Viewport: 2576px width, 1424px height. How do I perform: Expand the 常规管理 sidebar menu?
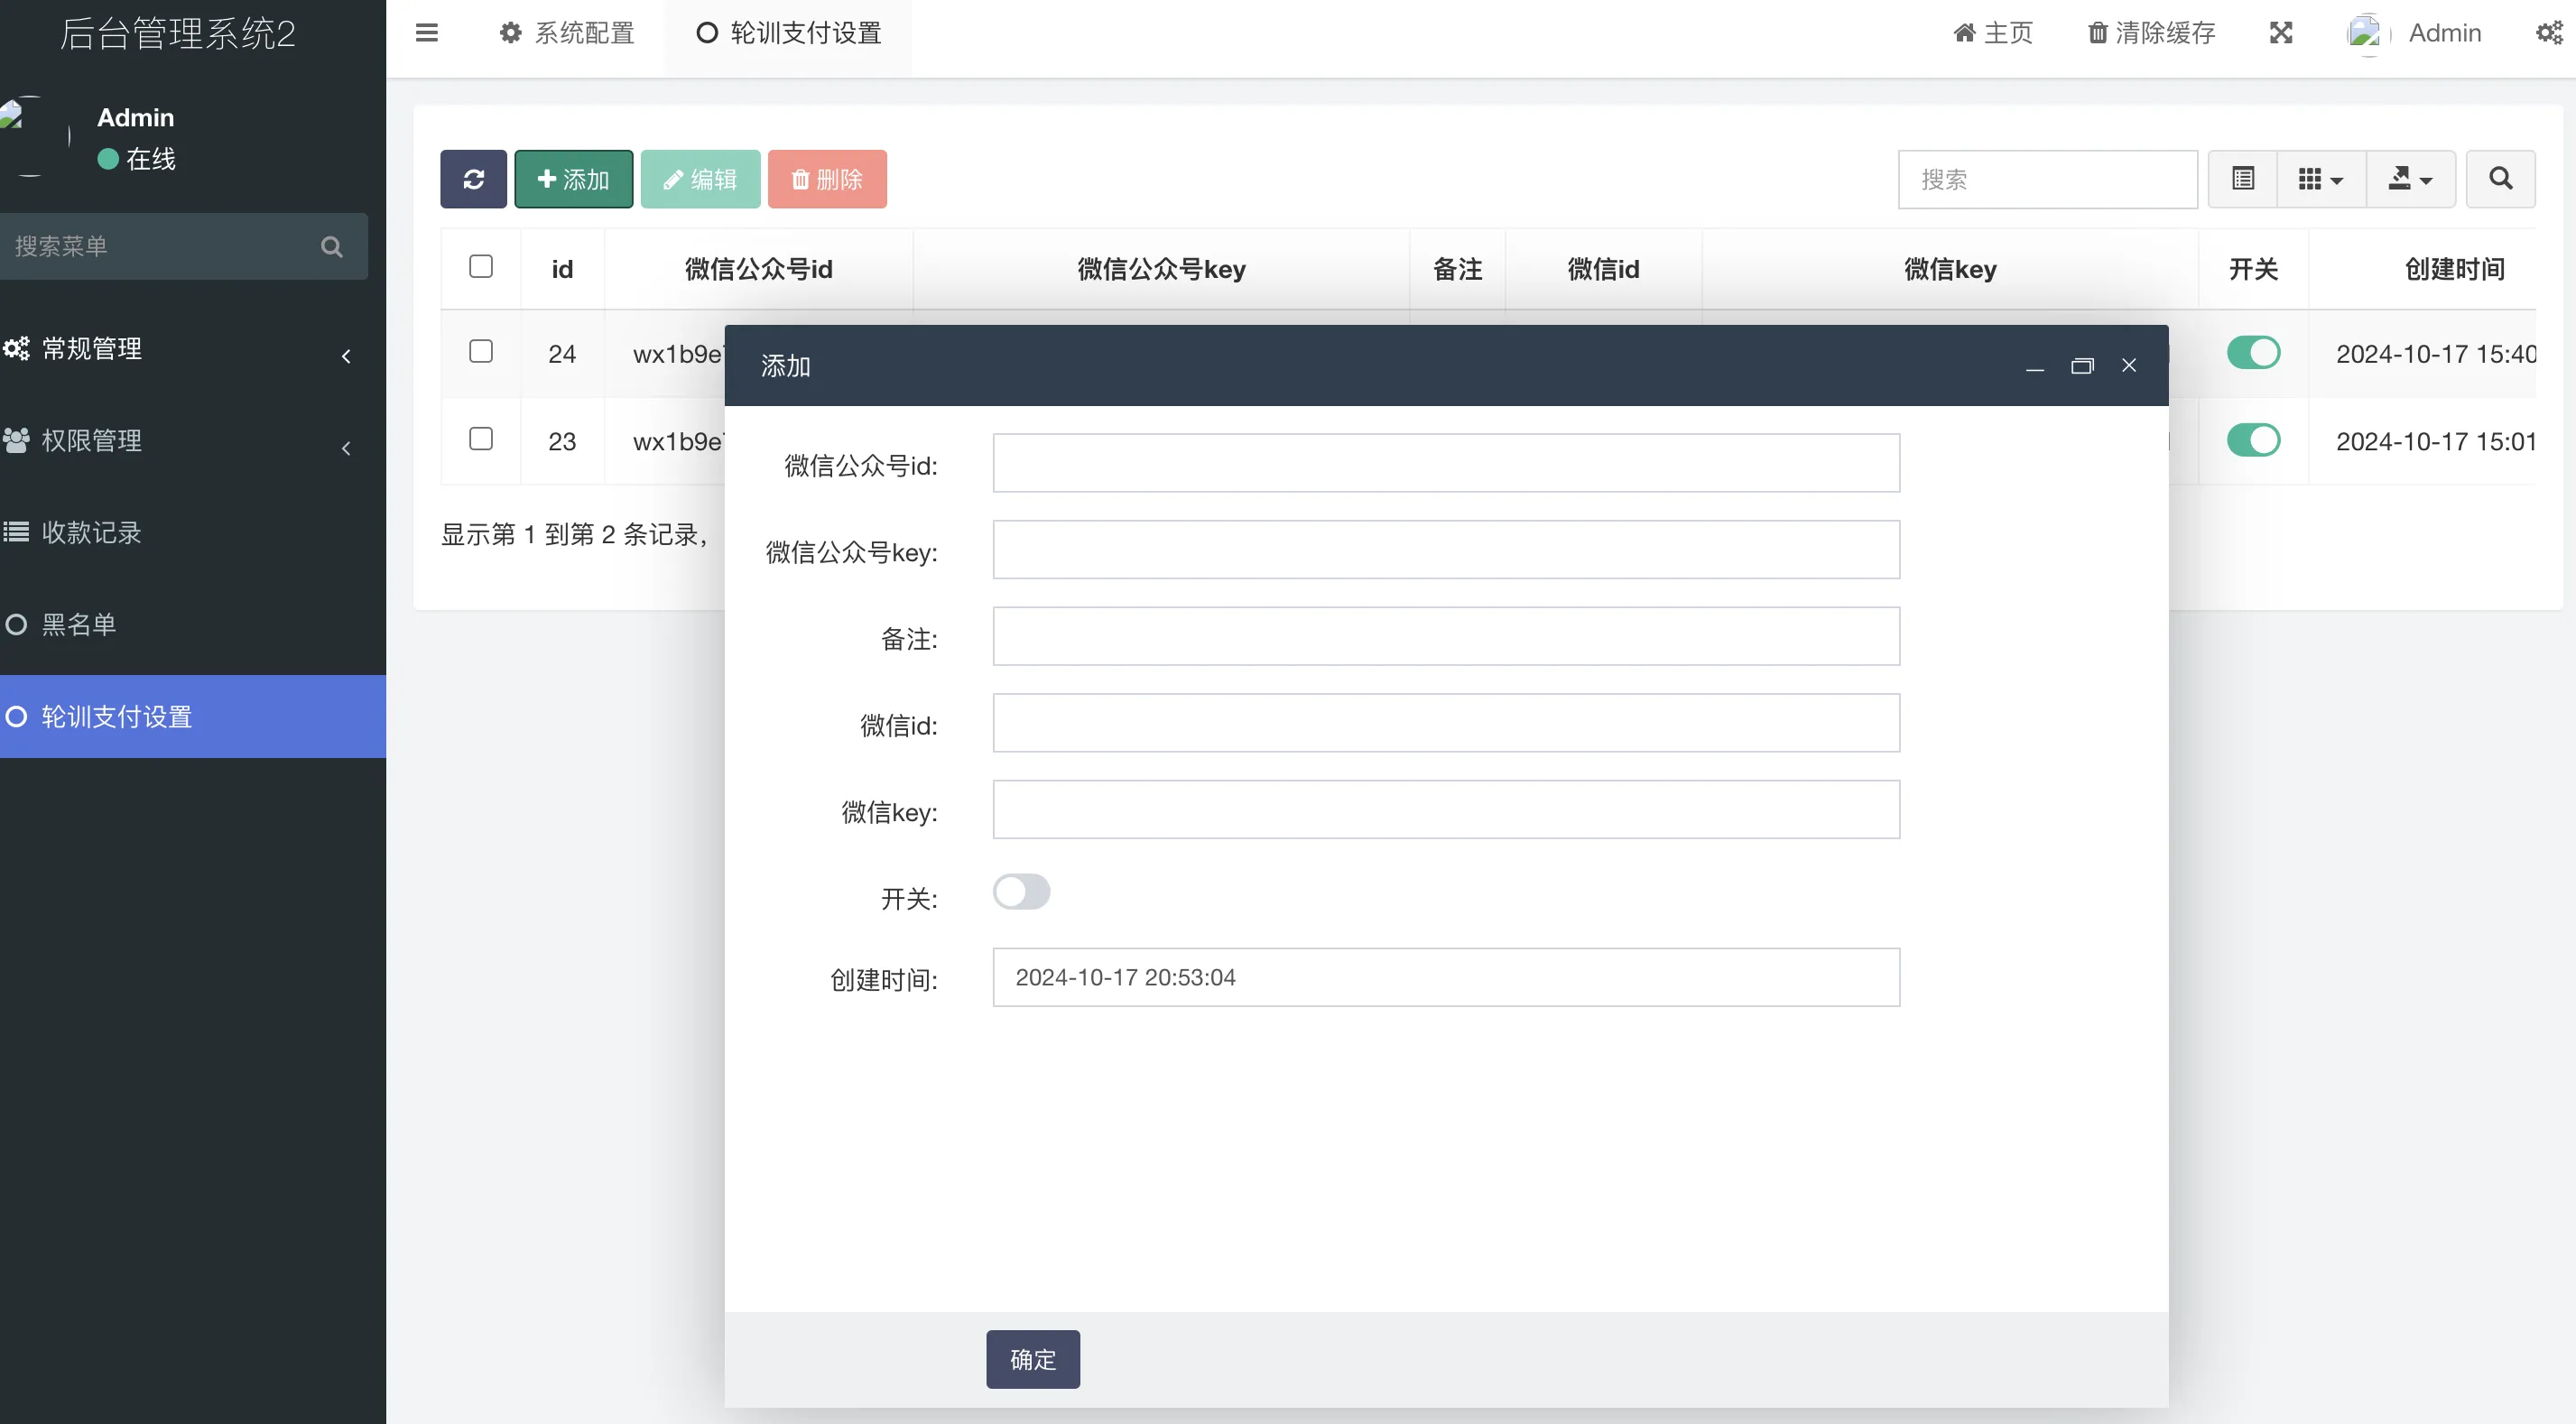click(x=92, y=349)
